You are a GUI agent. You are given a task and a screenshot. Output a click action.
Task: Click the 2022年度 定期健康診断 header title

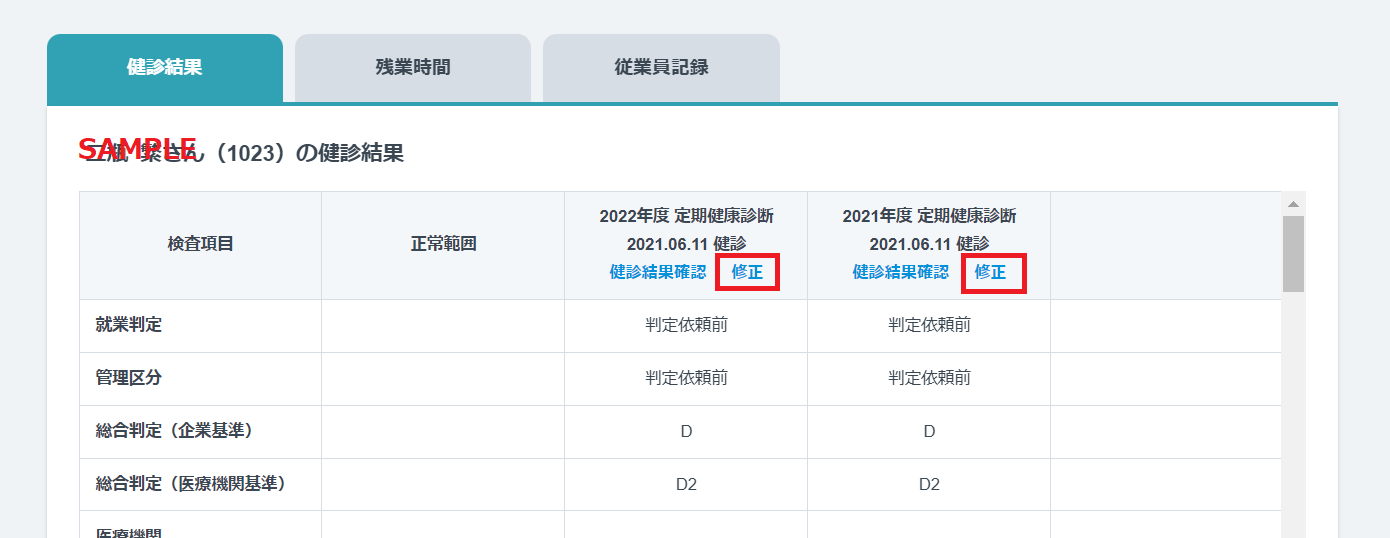click(686, 216)
